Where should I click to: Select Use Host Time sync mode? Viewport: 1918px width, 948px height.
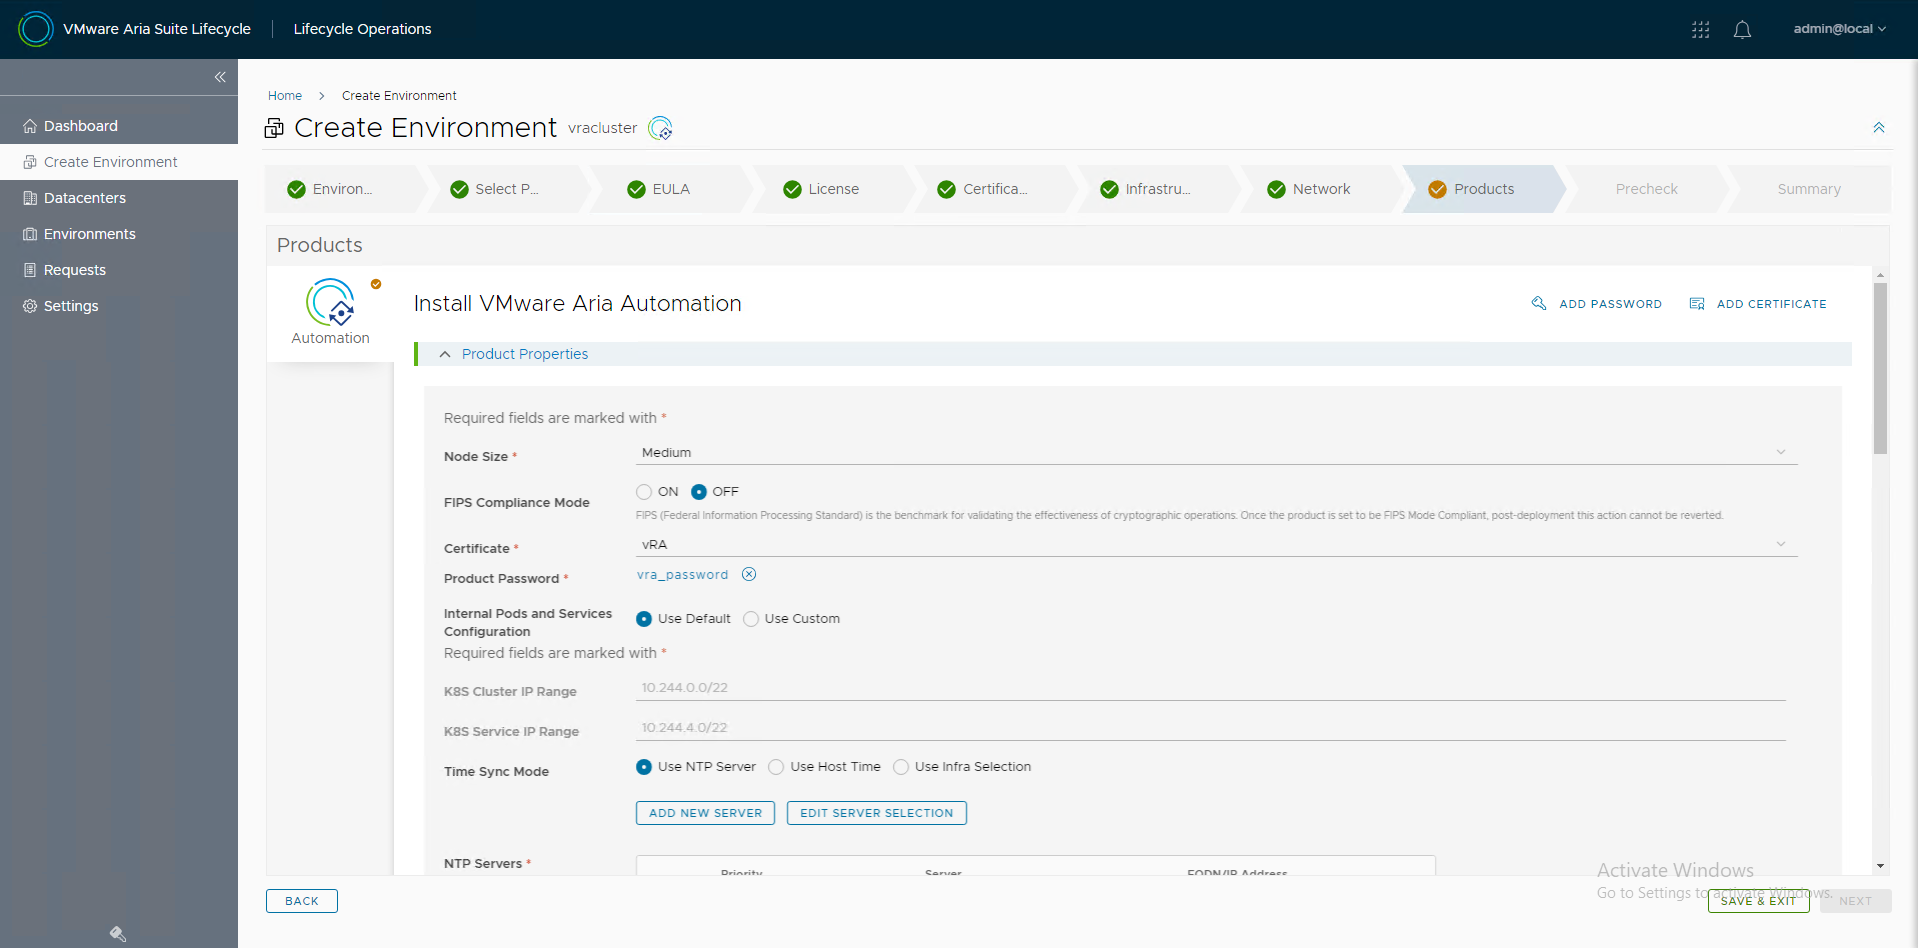(776, 767)
